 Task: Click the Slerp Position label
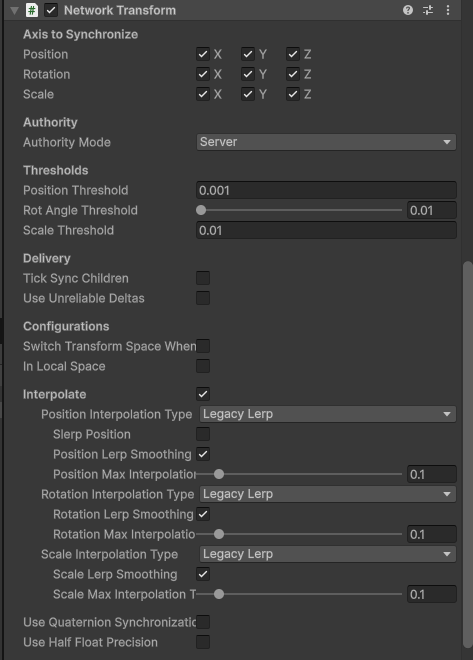[92, 434]
